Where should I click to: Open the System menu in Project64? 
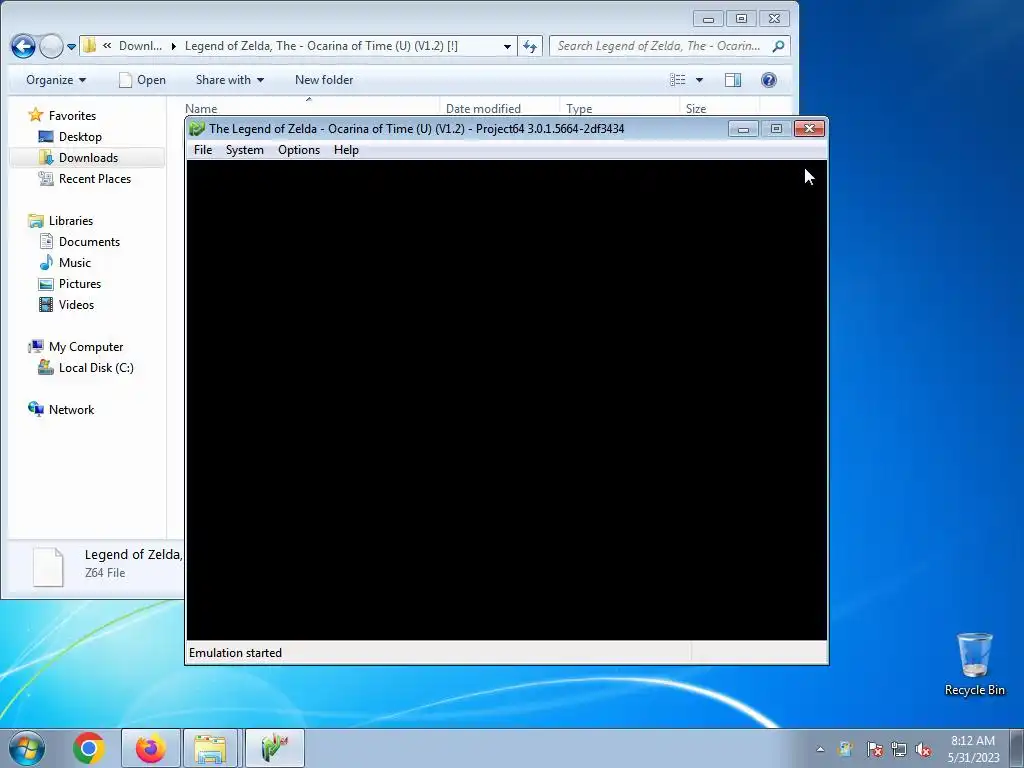244,150
